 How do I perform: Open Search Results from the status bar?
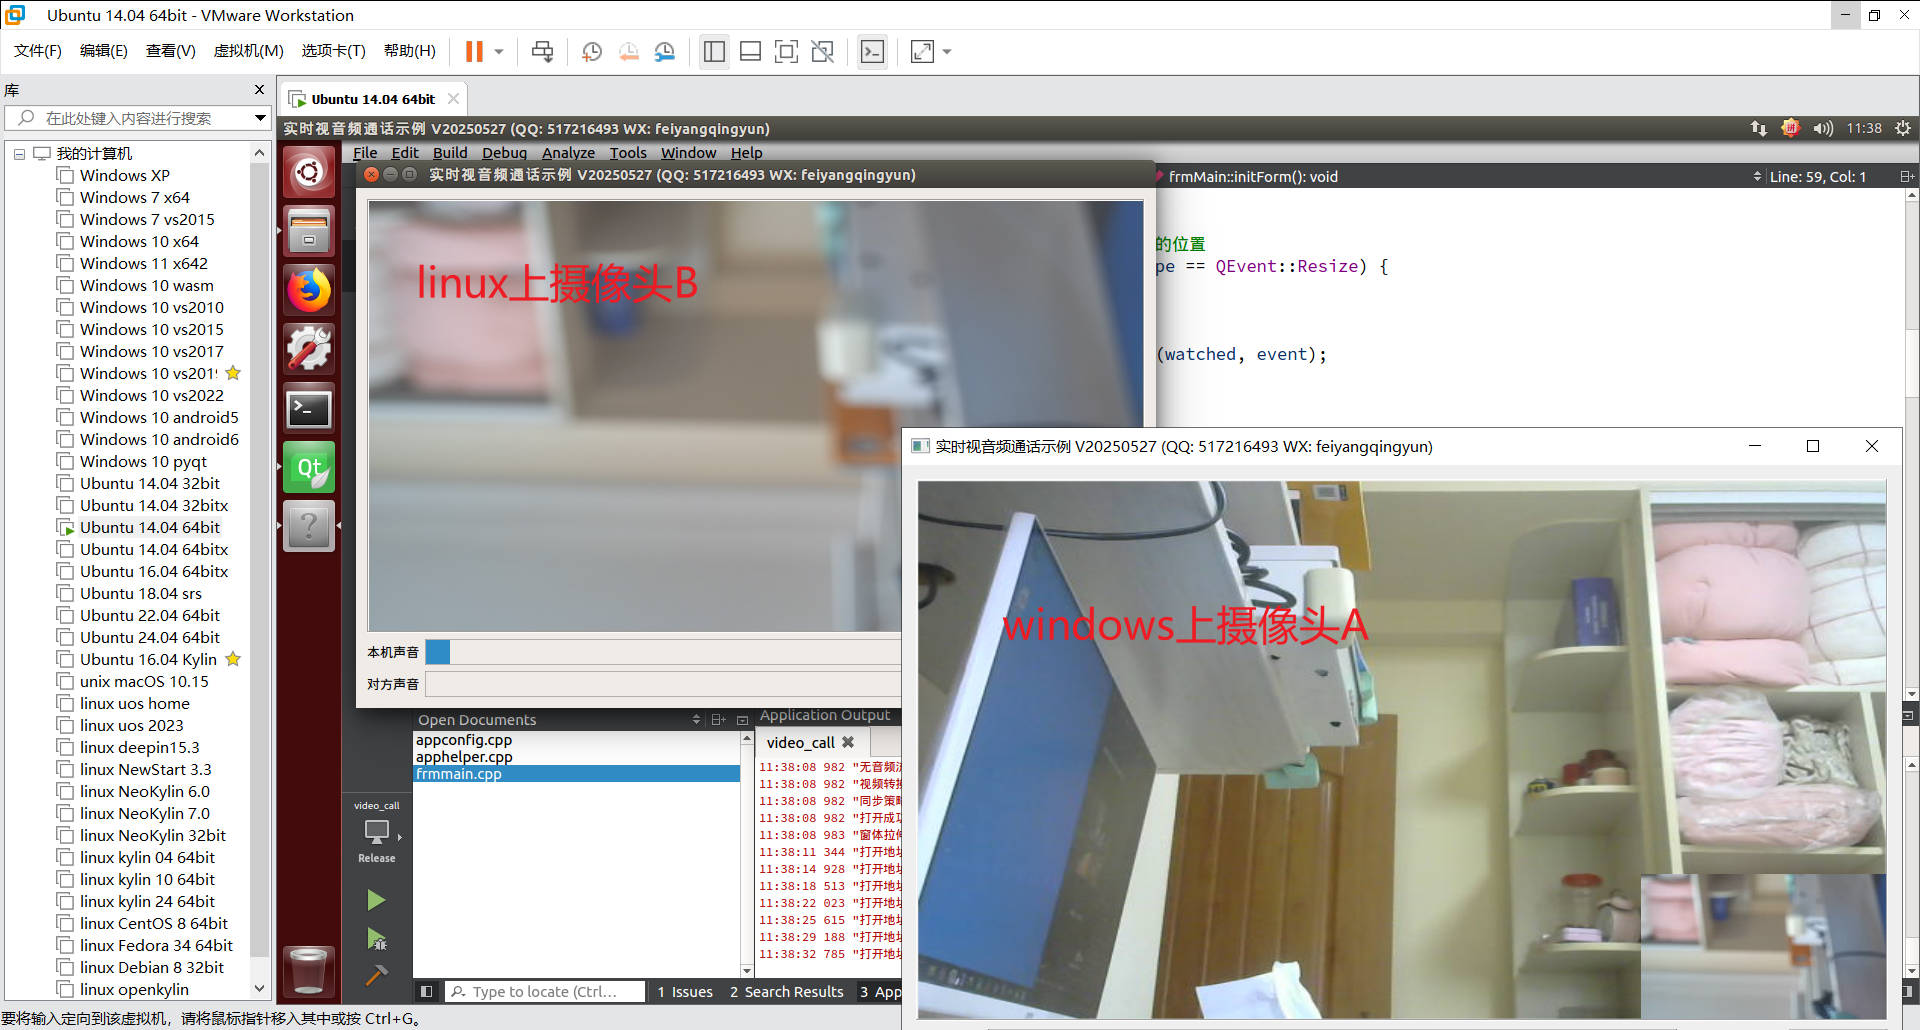coord(787,991)
